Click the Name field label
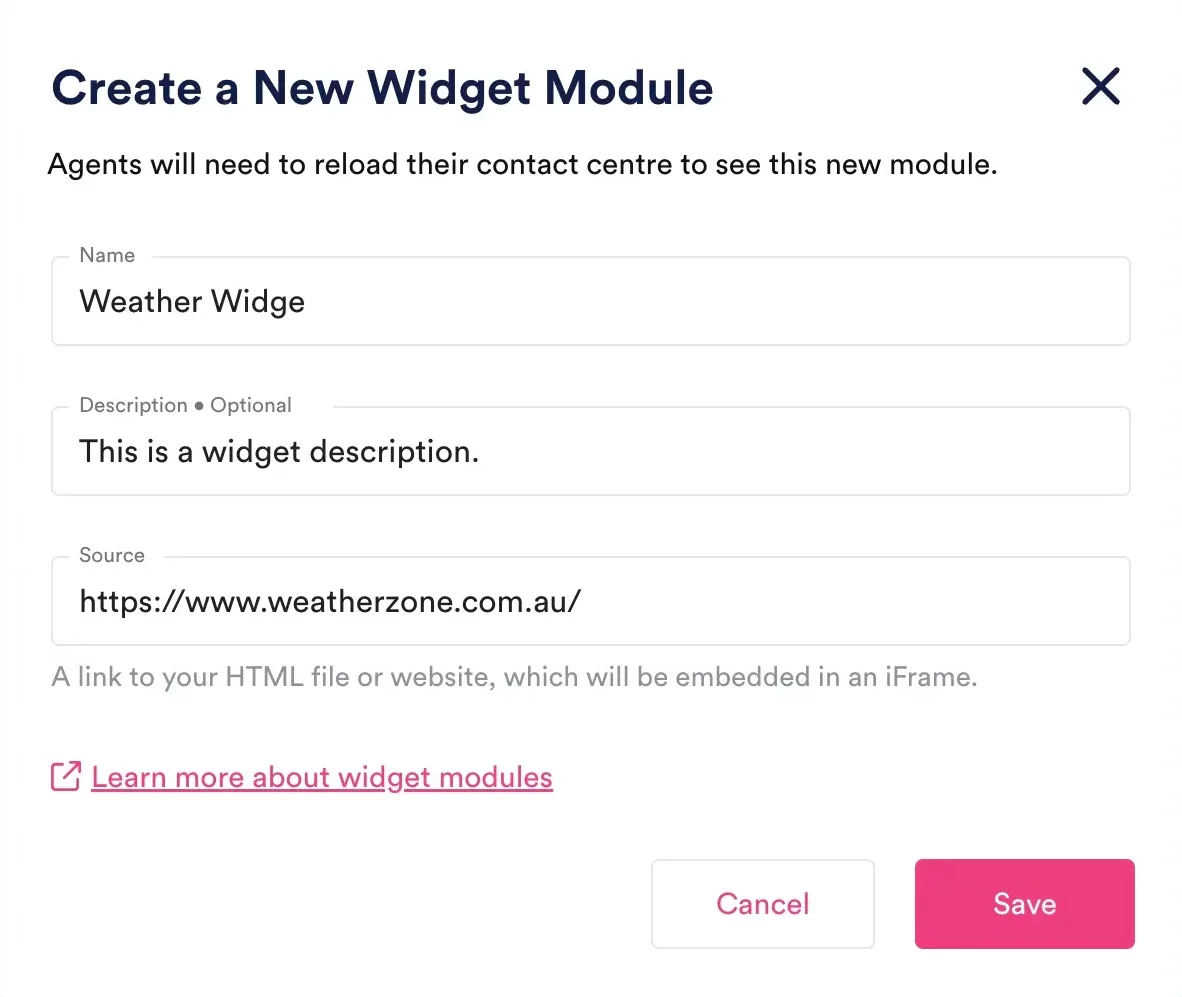Viewport: 1182px width, 997px height. [x=107, y=255]
